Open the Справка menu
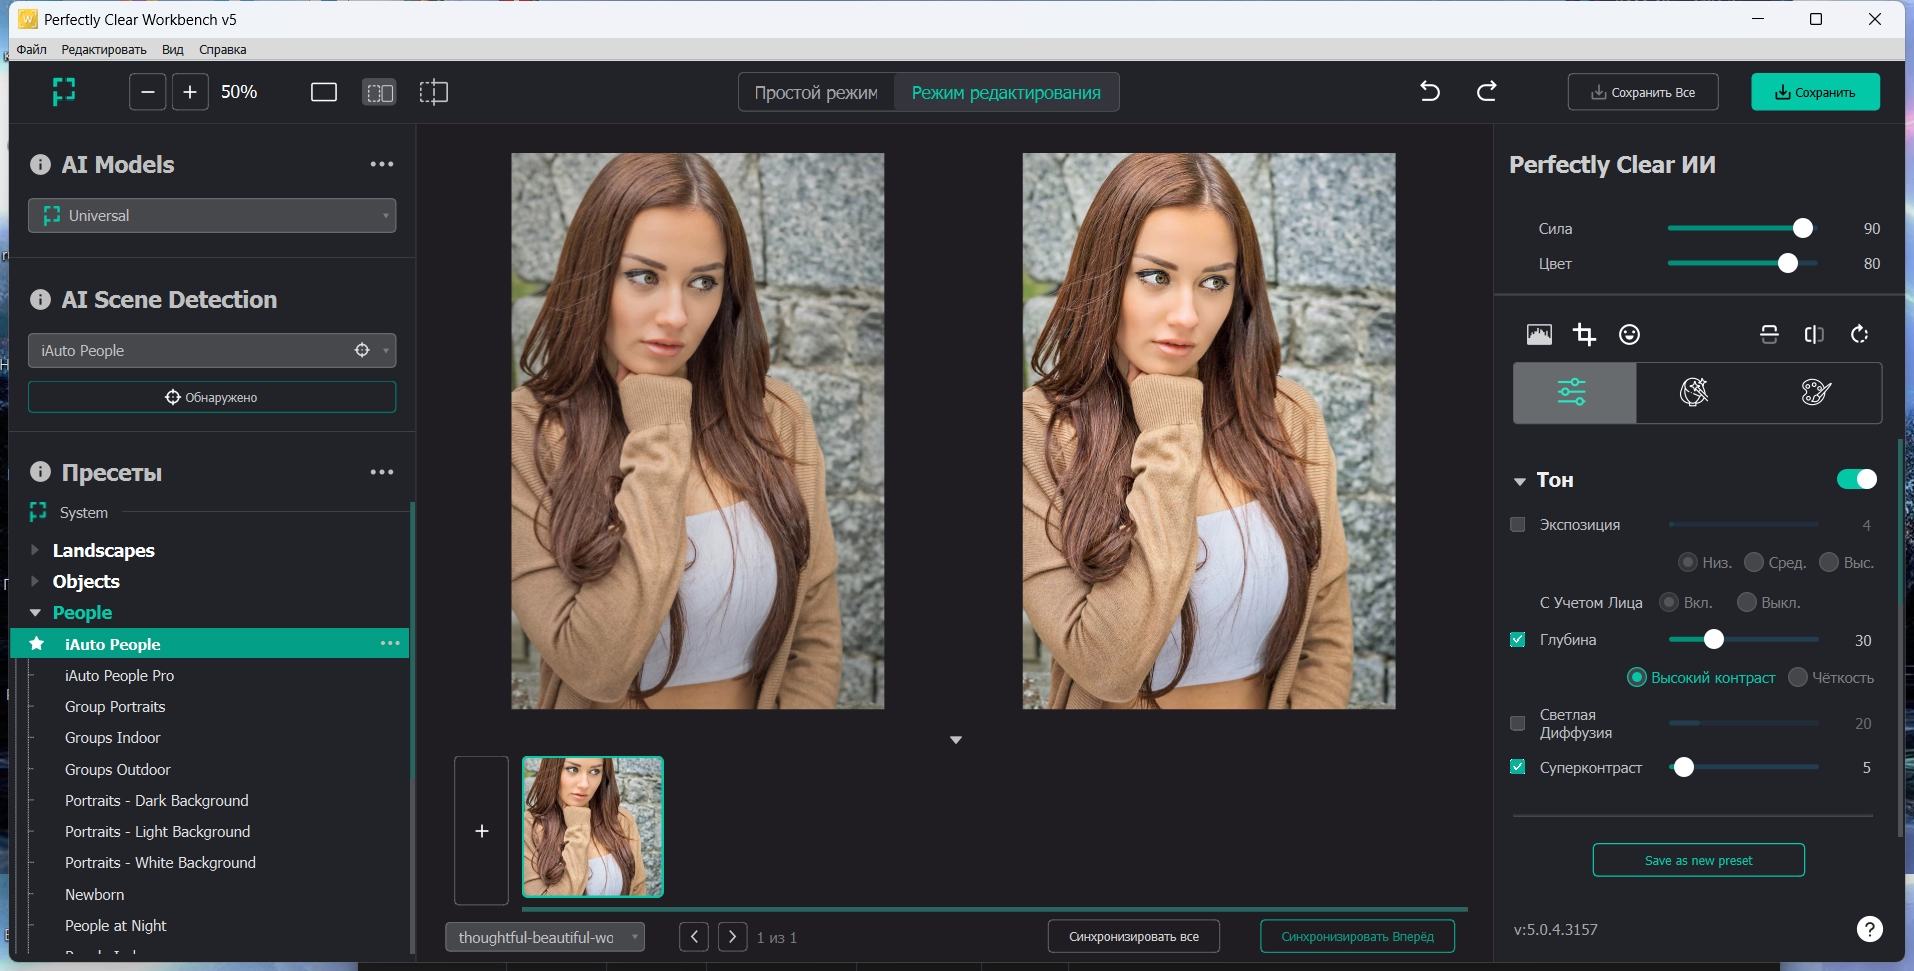1914x971 pixels. (x=223, y=49)
